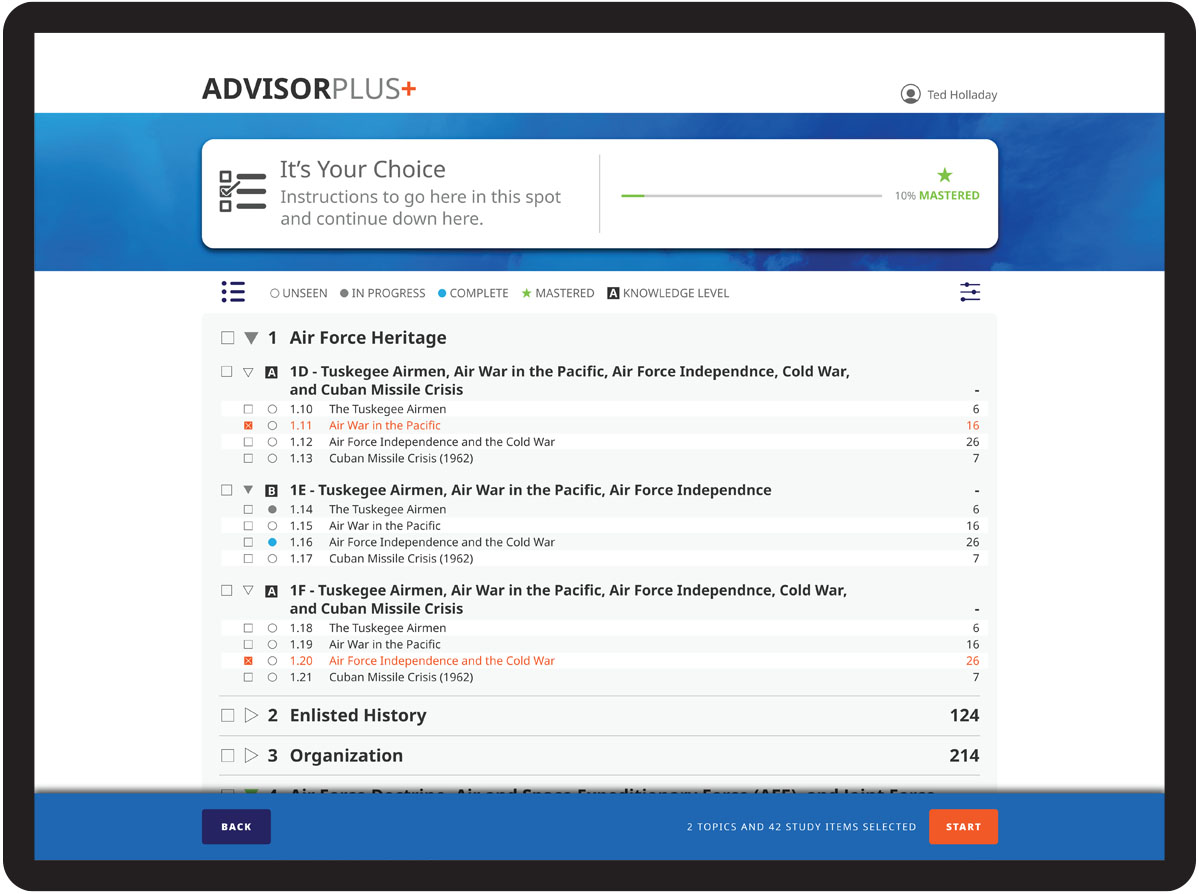
Task: Click the knowledge level A badge for 1D
Action: [x=271, y=372]
